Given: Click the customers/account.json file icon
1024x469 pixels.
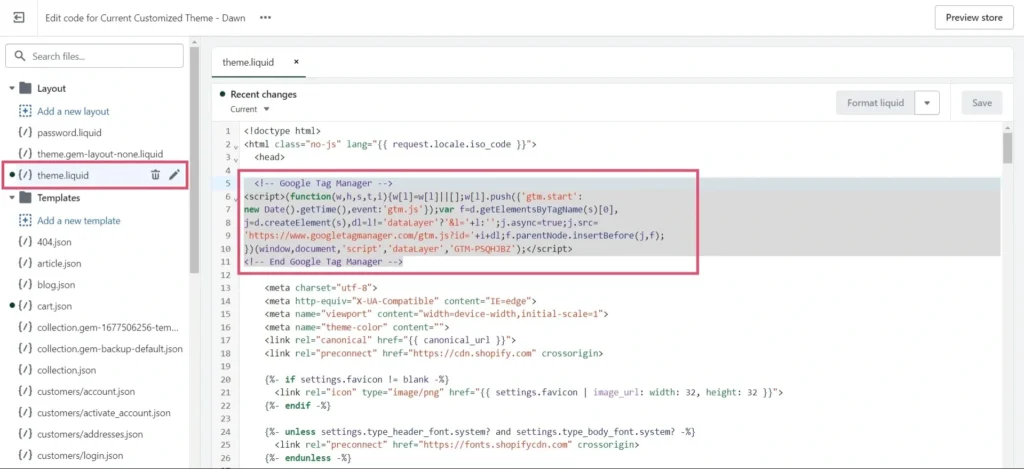Looking at the screenshot, I should [25, 391].
